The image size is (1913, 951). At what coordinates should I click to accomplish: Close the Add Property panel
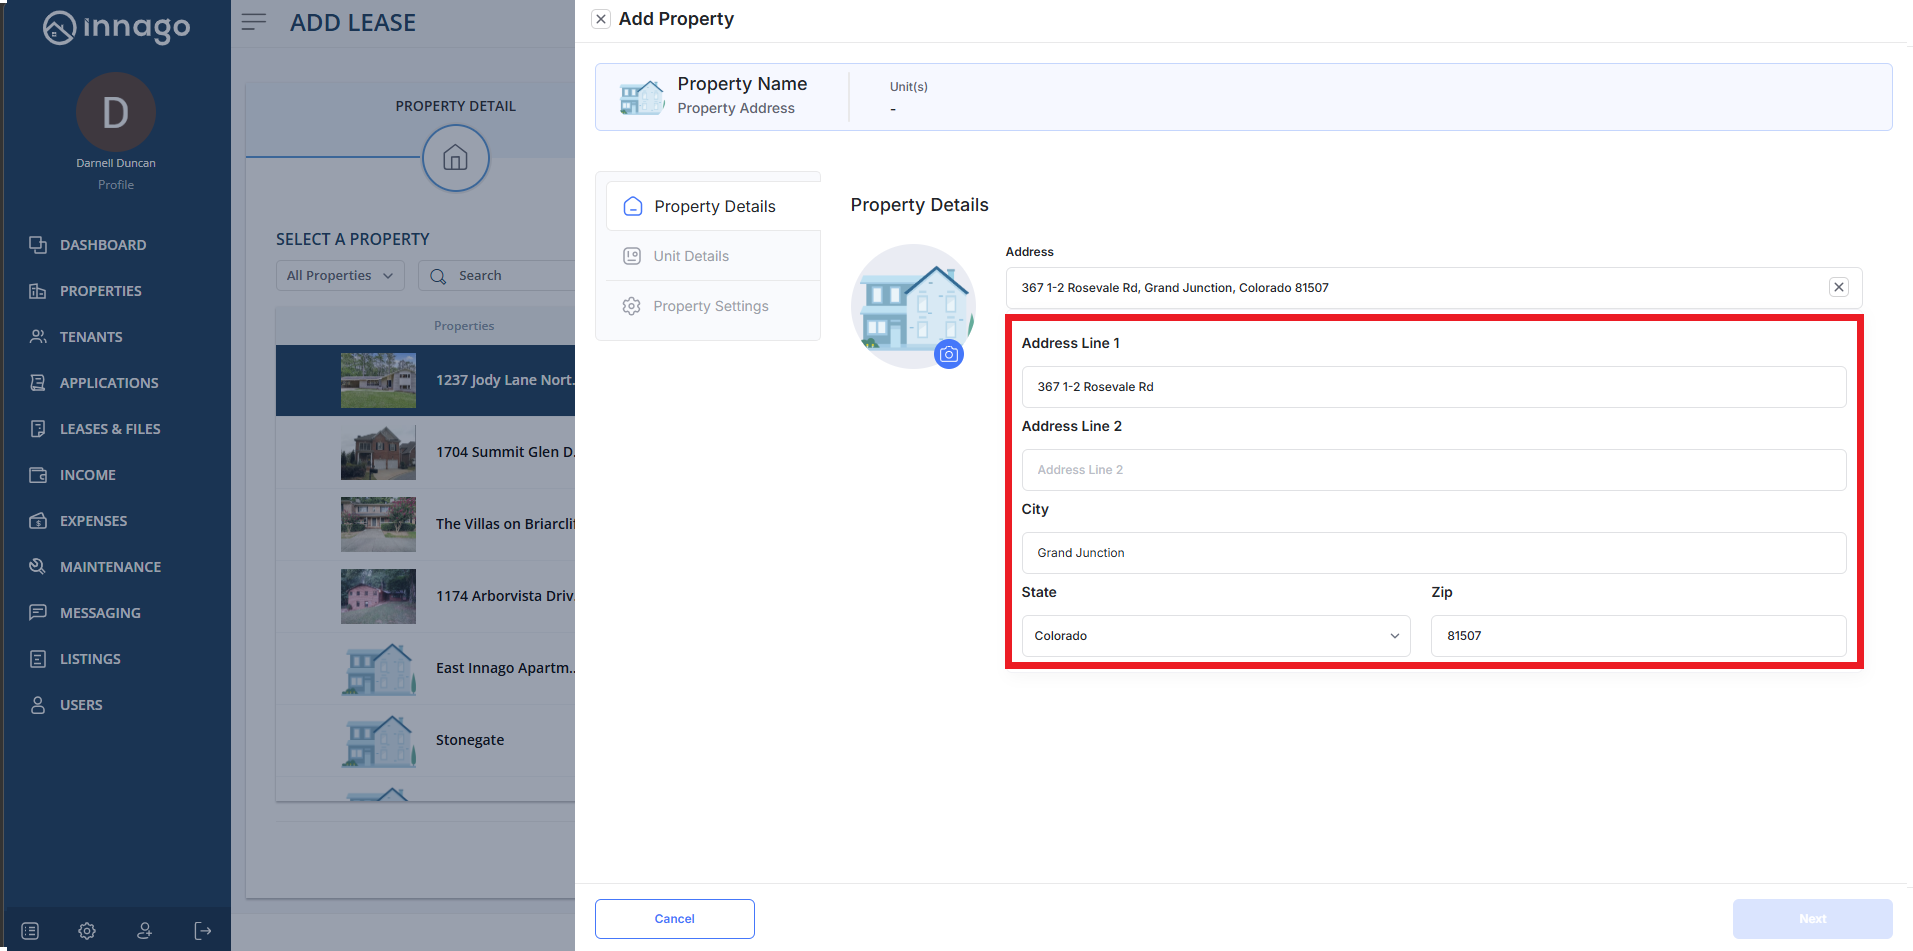[x=601, y=19]
